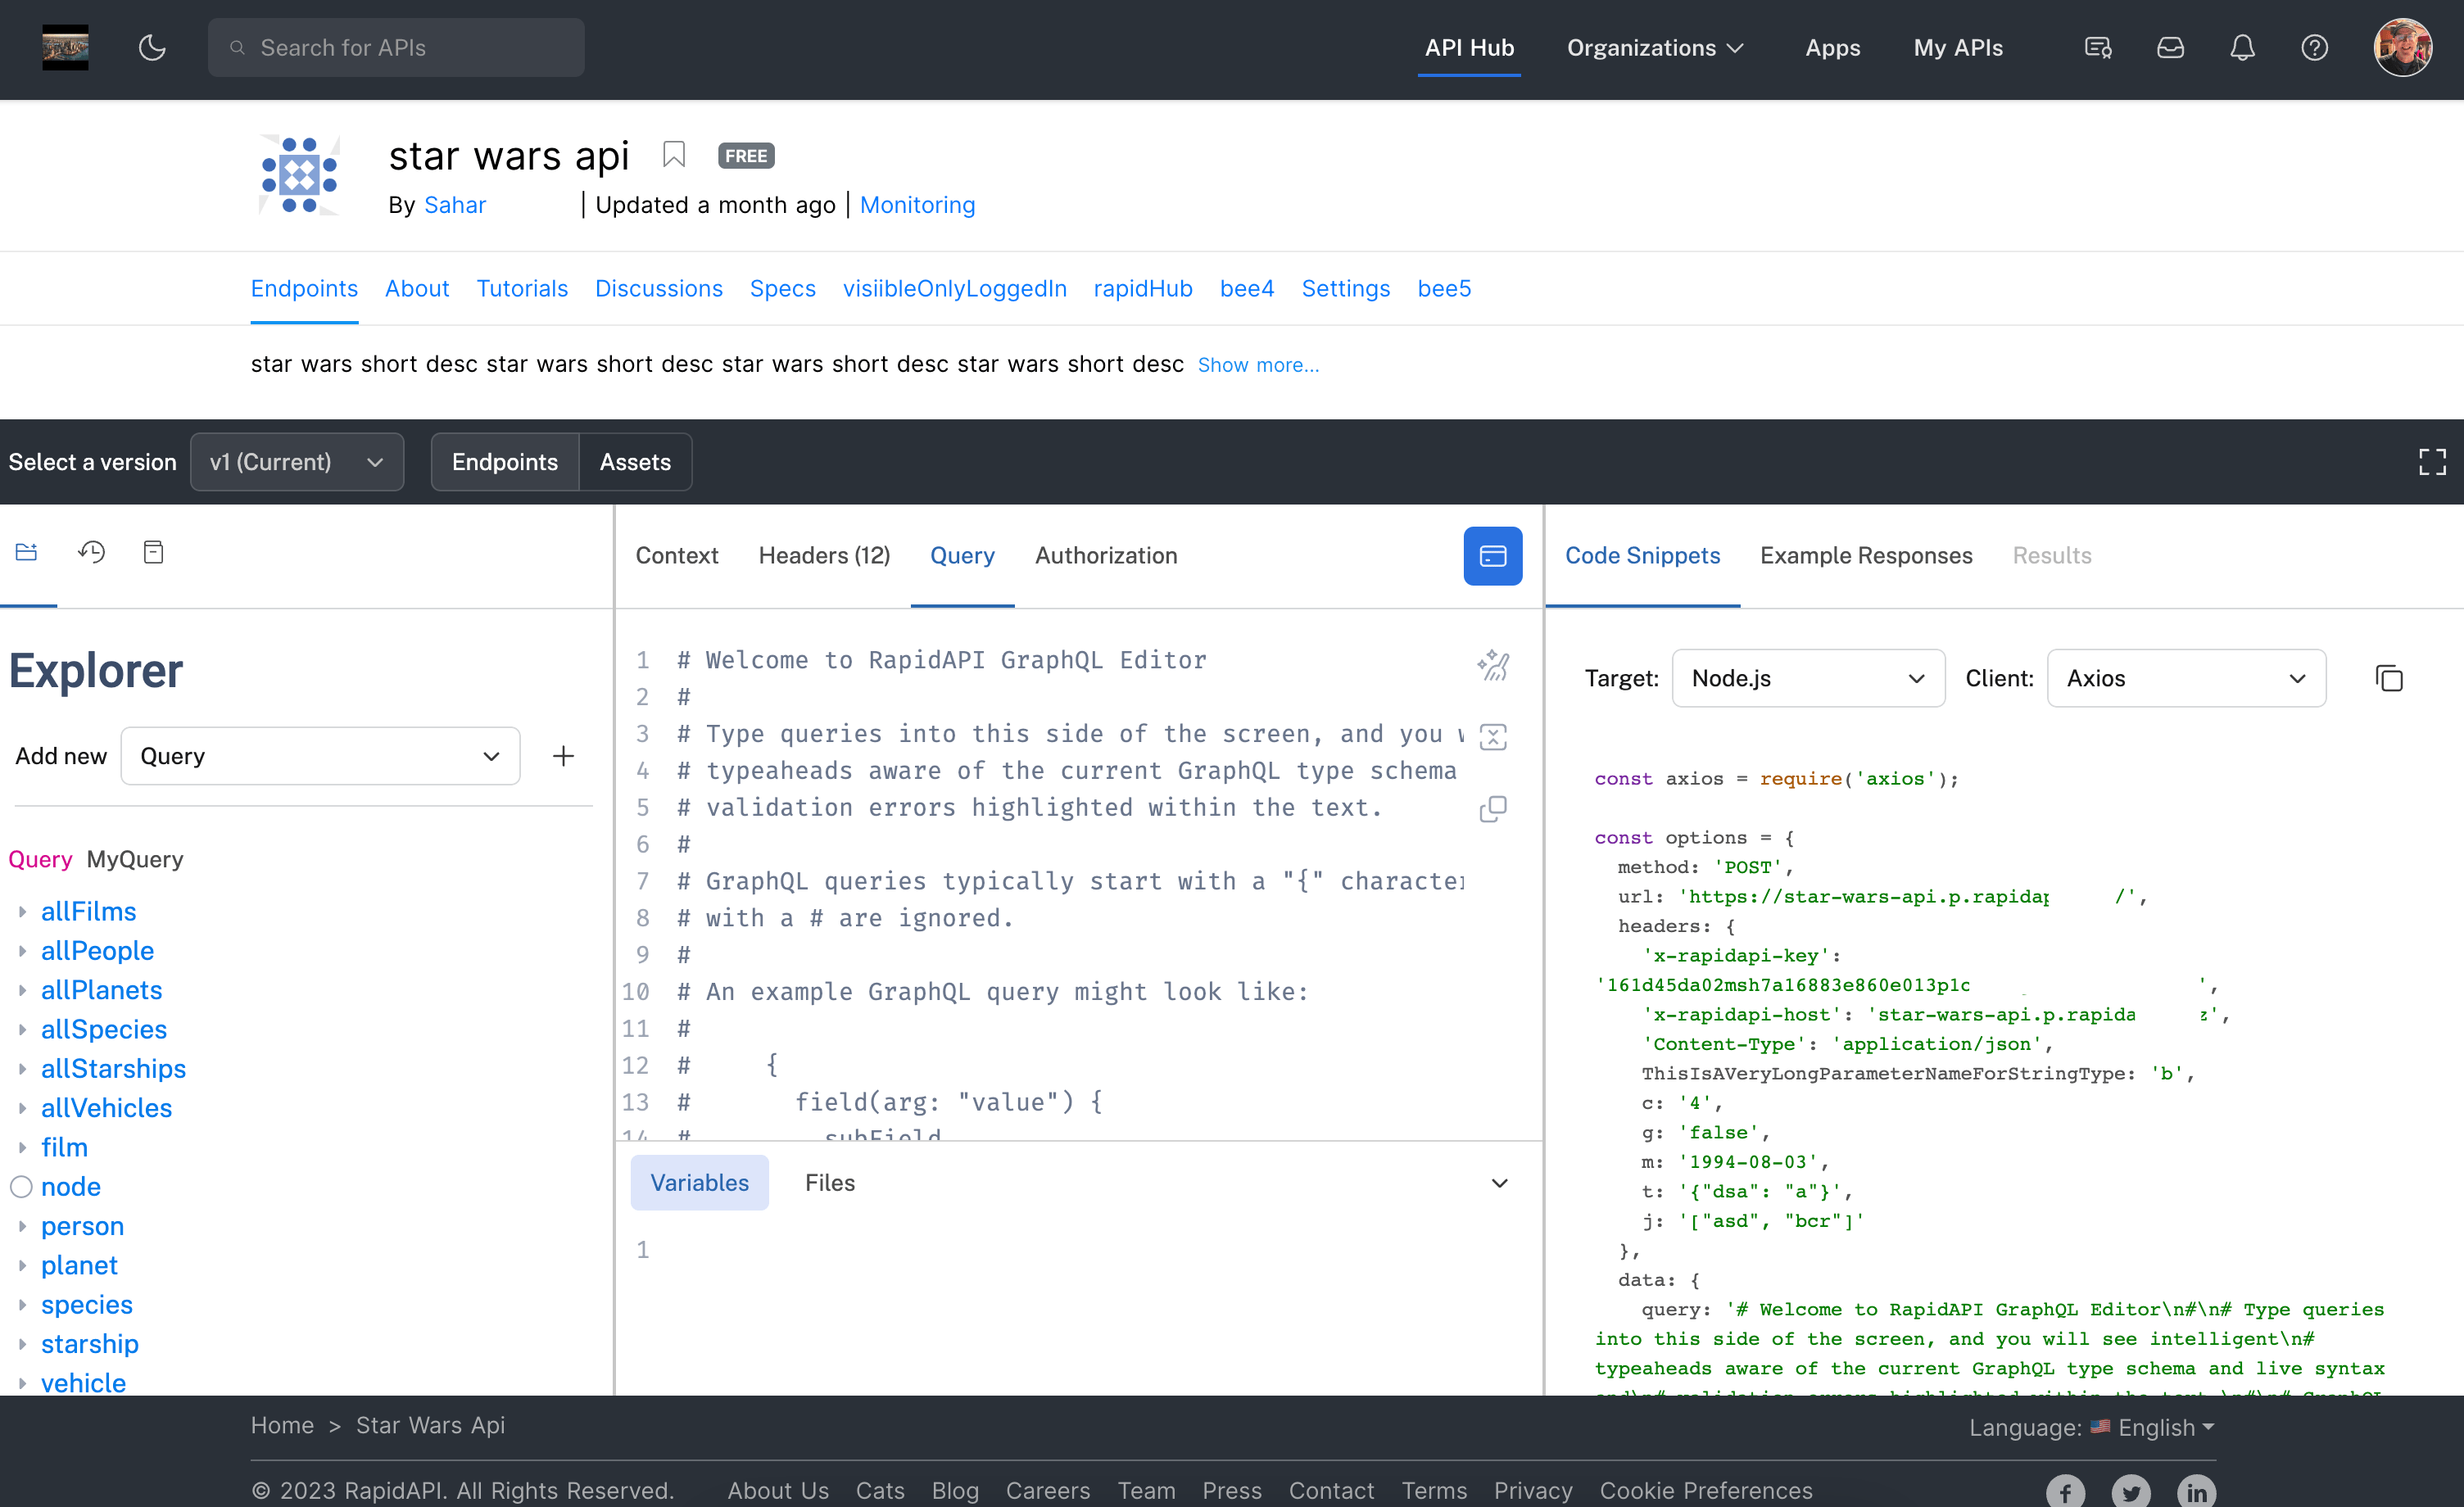Screen dimensions: 2464x1507
Task: Select the node radio button
Action: pos(22,1187)
